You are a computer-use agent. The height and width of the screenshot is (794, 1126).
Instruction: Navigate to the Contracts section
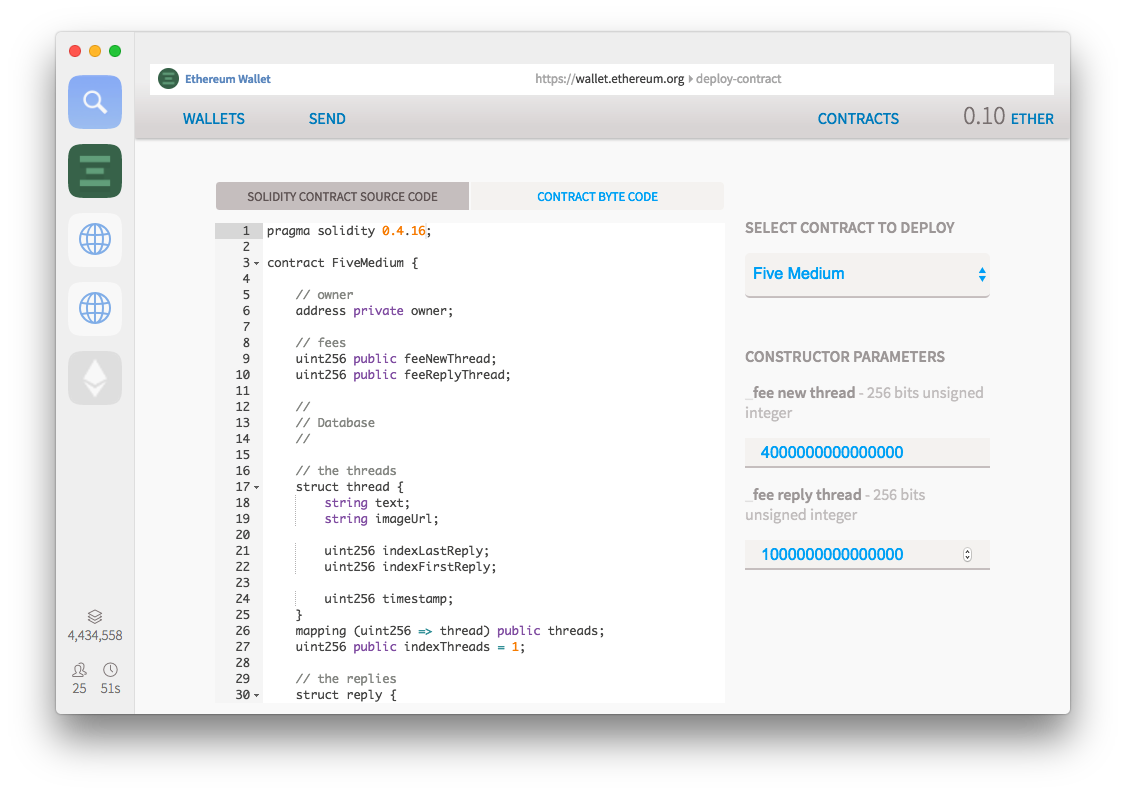858,119
